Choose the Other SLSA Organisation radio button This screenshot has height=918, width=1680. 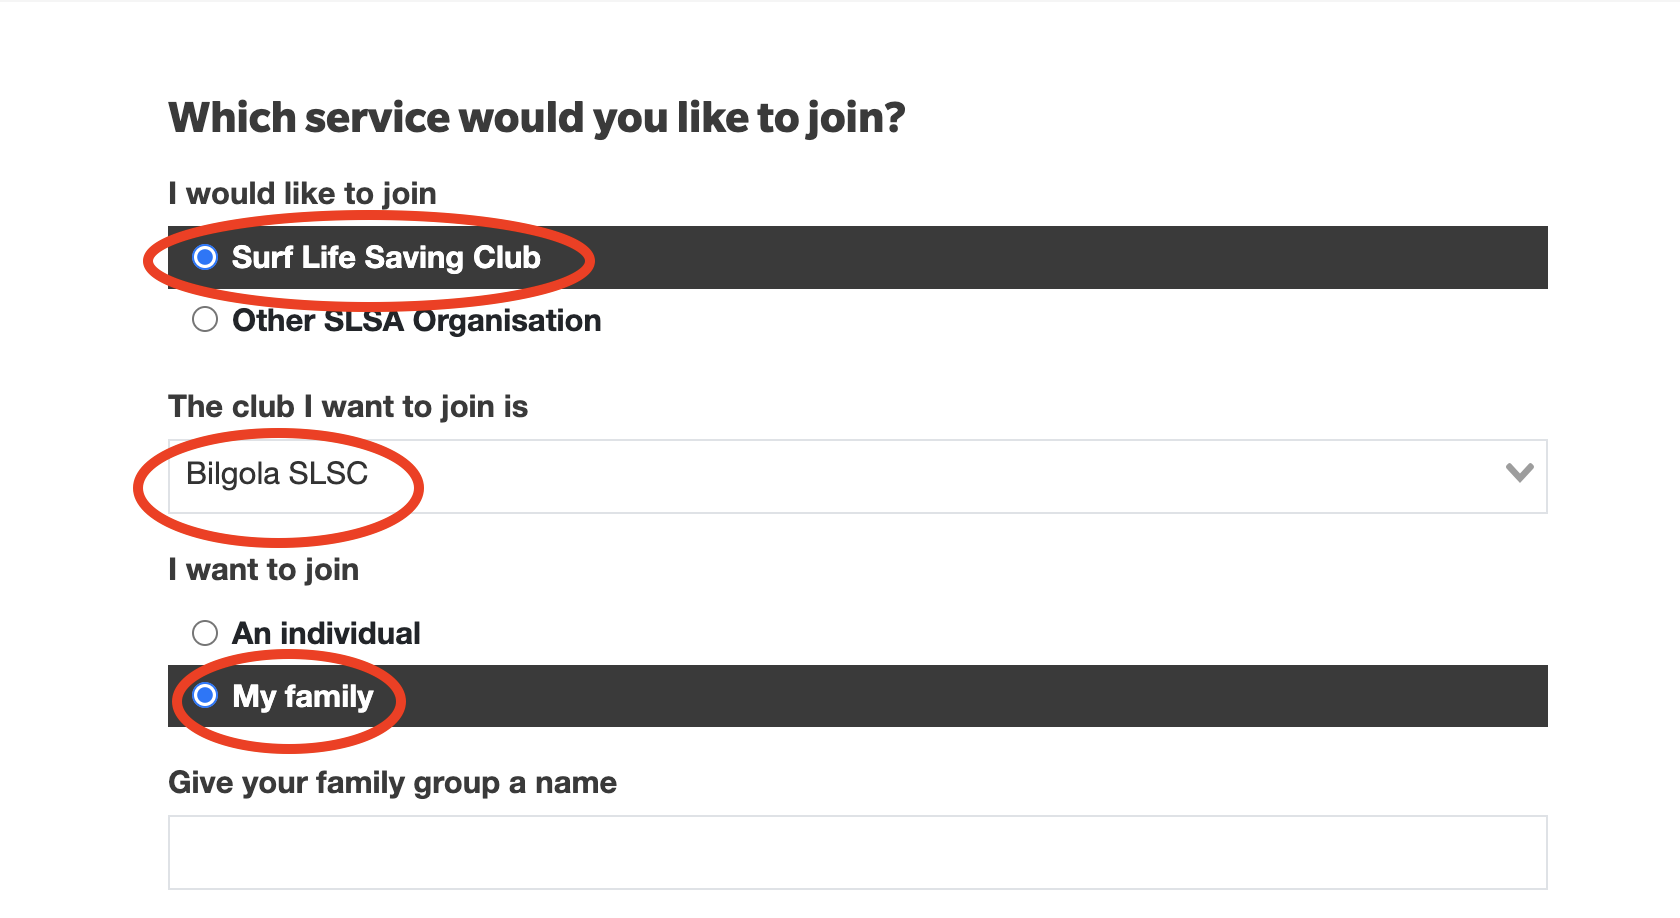click(205, 319)
